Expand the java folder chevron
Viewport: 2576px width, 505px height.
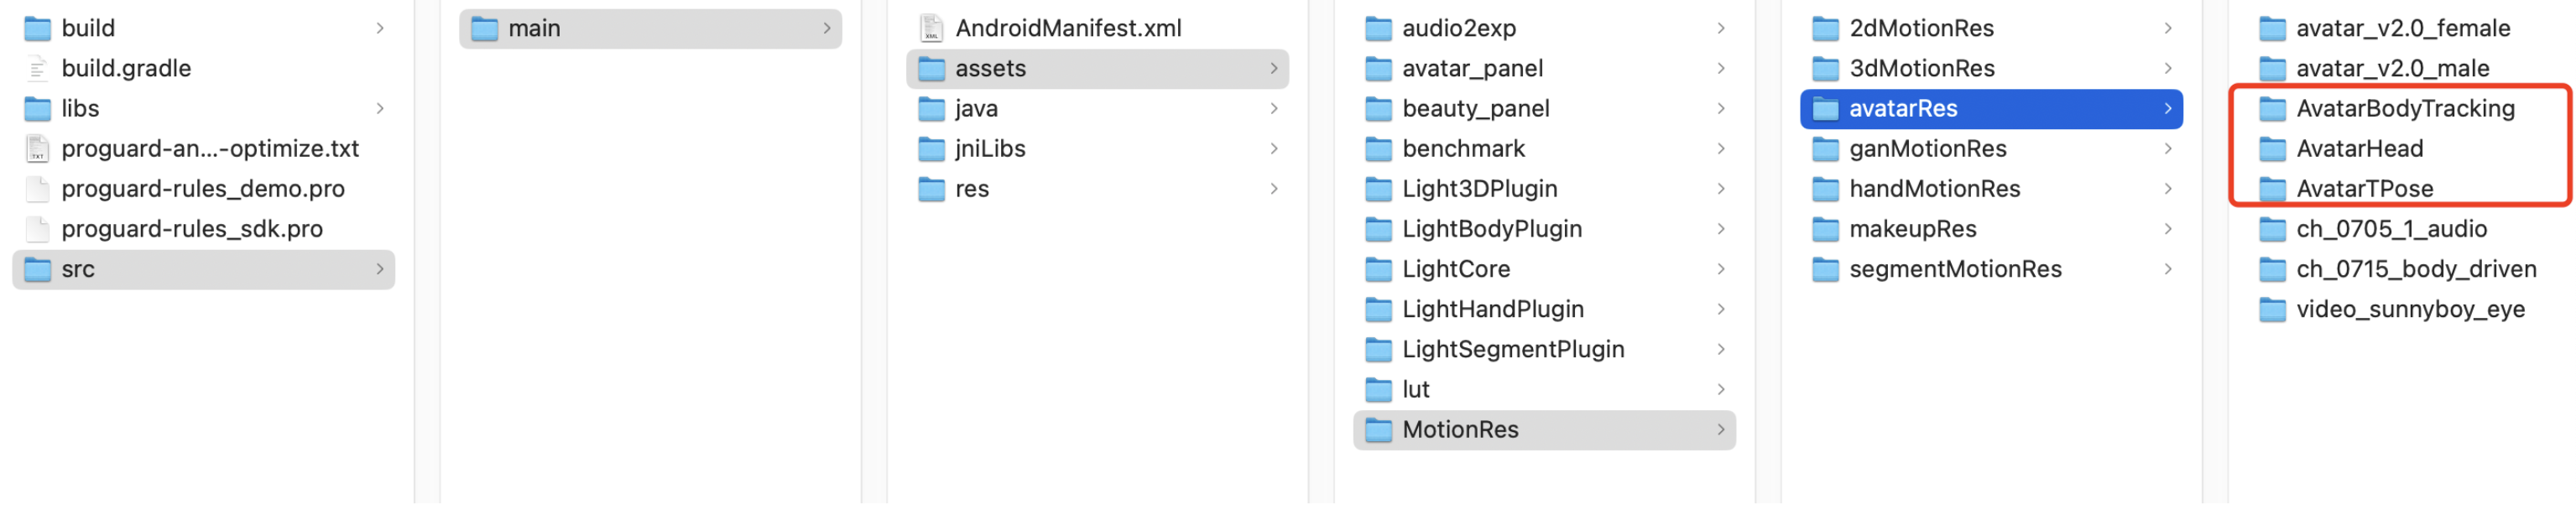pos(1273,108)
